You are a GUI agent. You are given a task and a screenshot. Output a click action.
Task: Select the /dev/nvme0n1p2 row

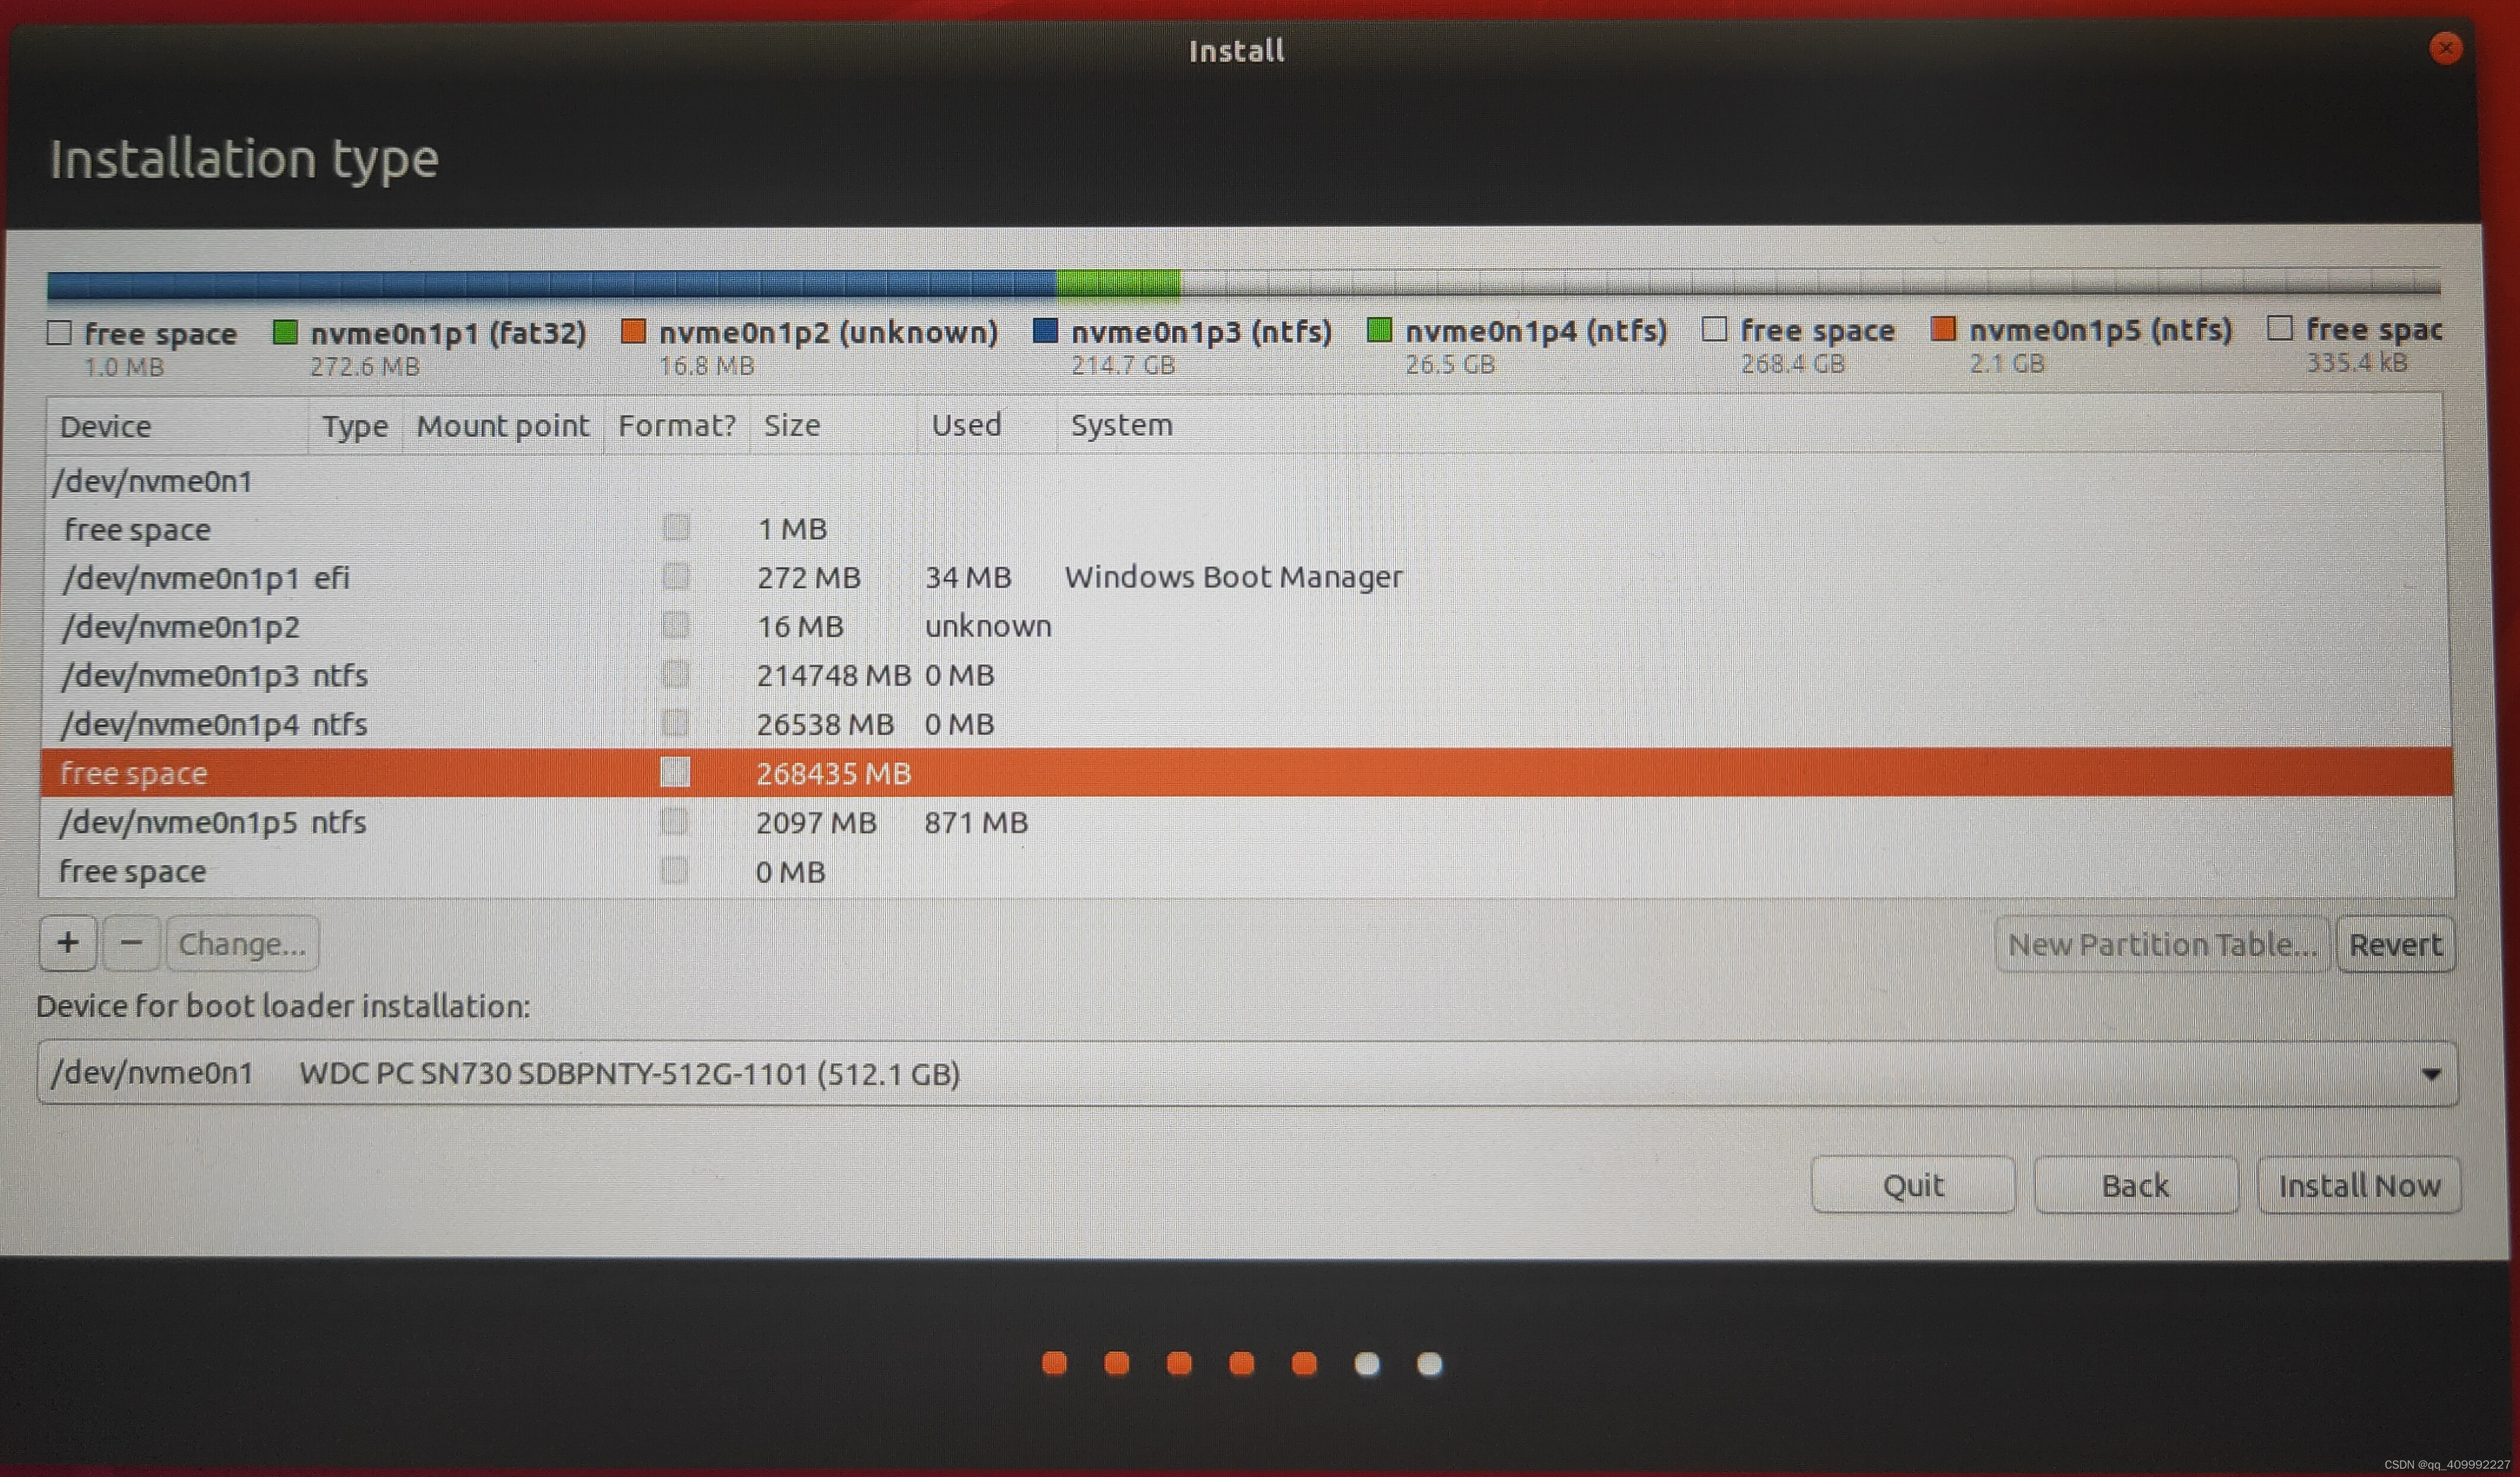point(1245,626)
